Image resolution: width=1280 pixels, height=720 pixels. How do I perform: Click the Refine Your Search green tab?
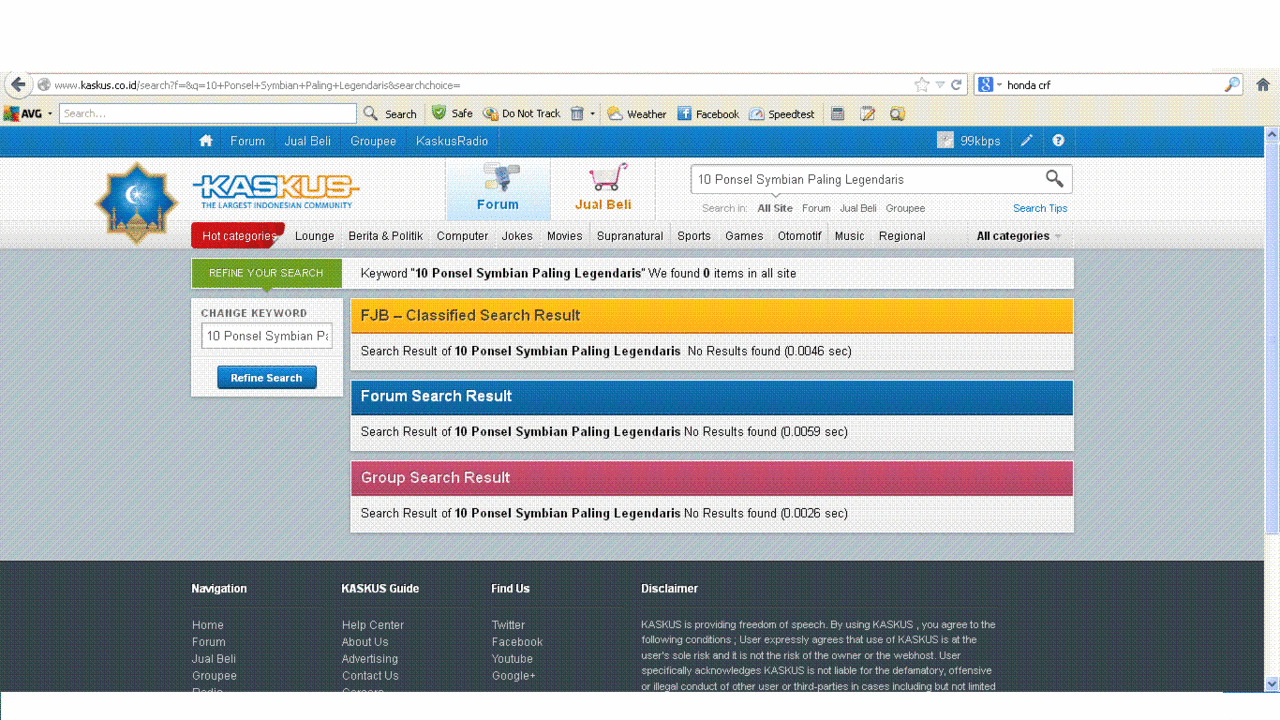coord(266,273)
